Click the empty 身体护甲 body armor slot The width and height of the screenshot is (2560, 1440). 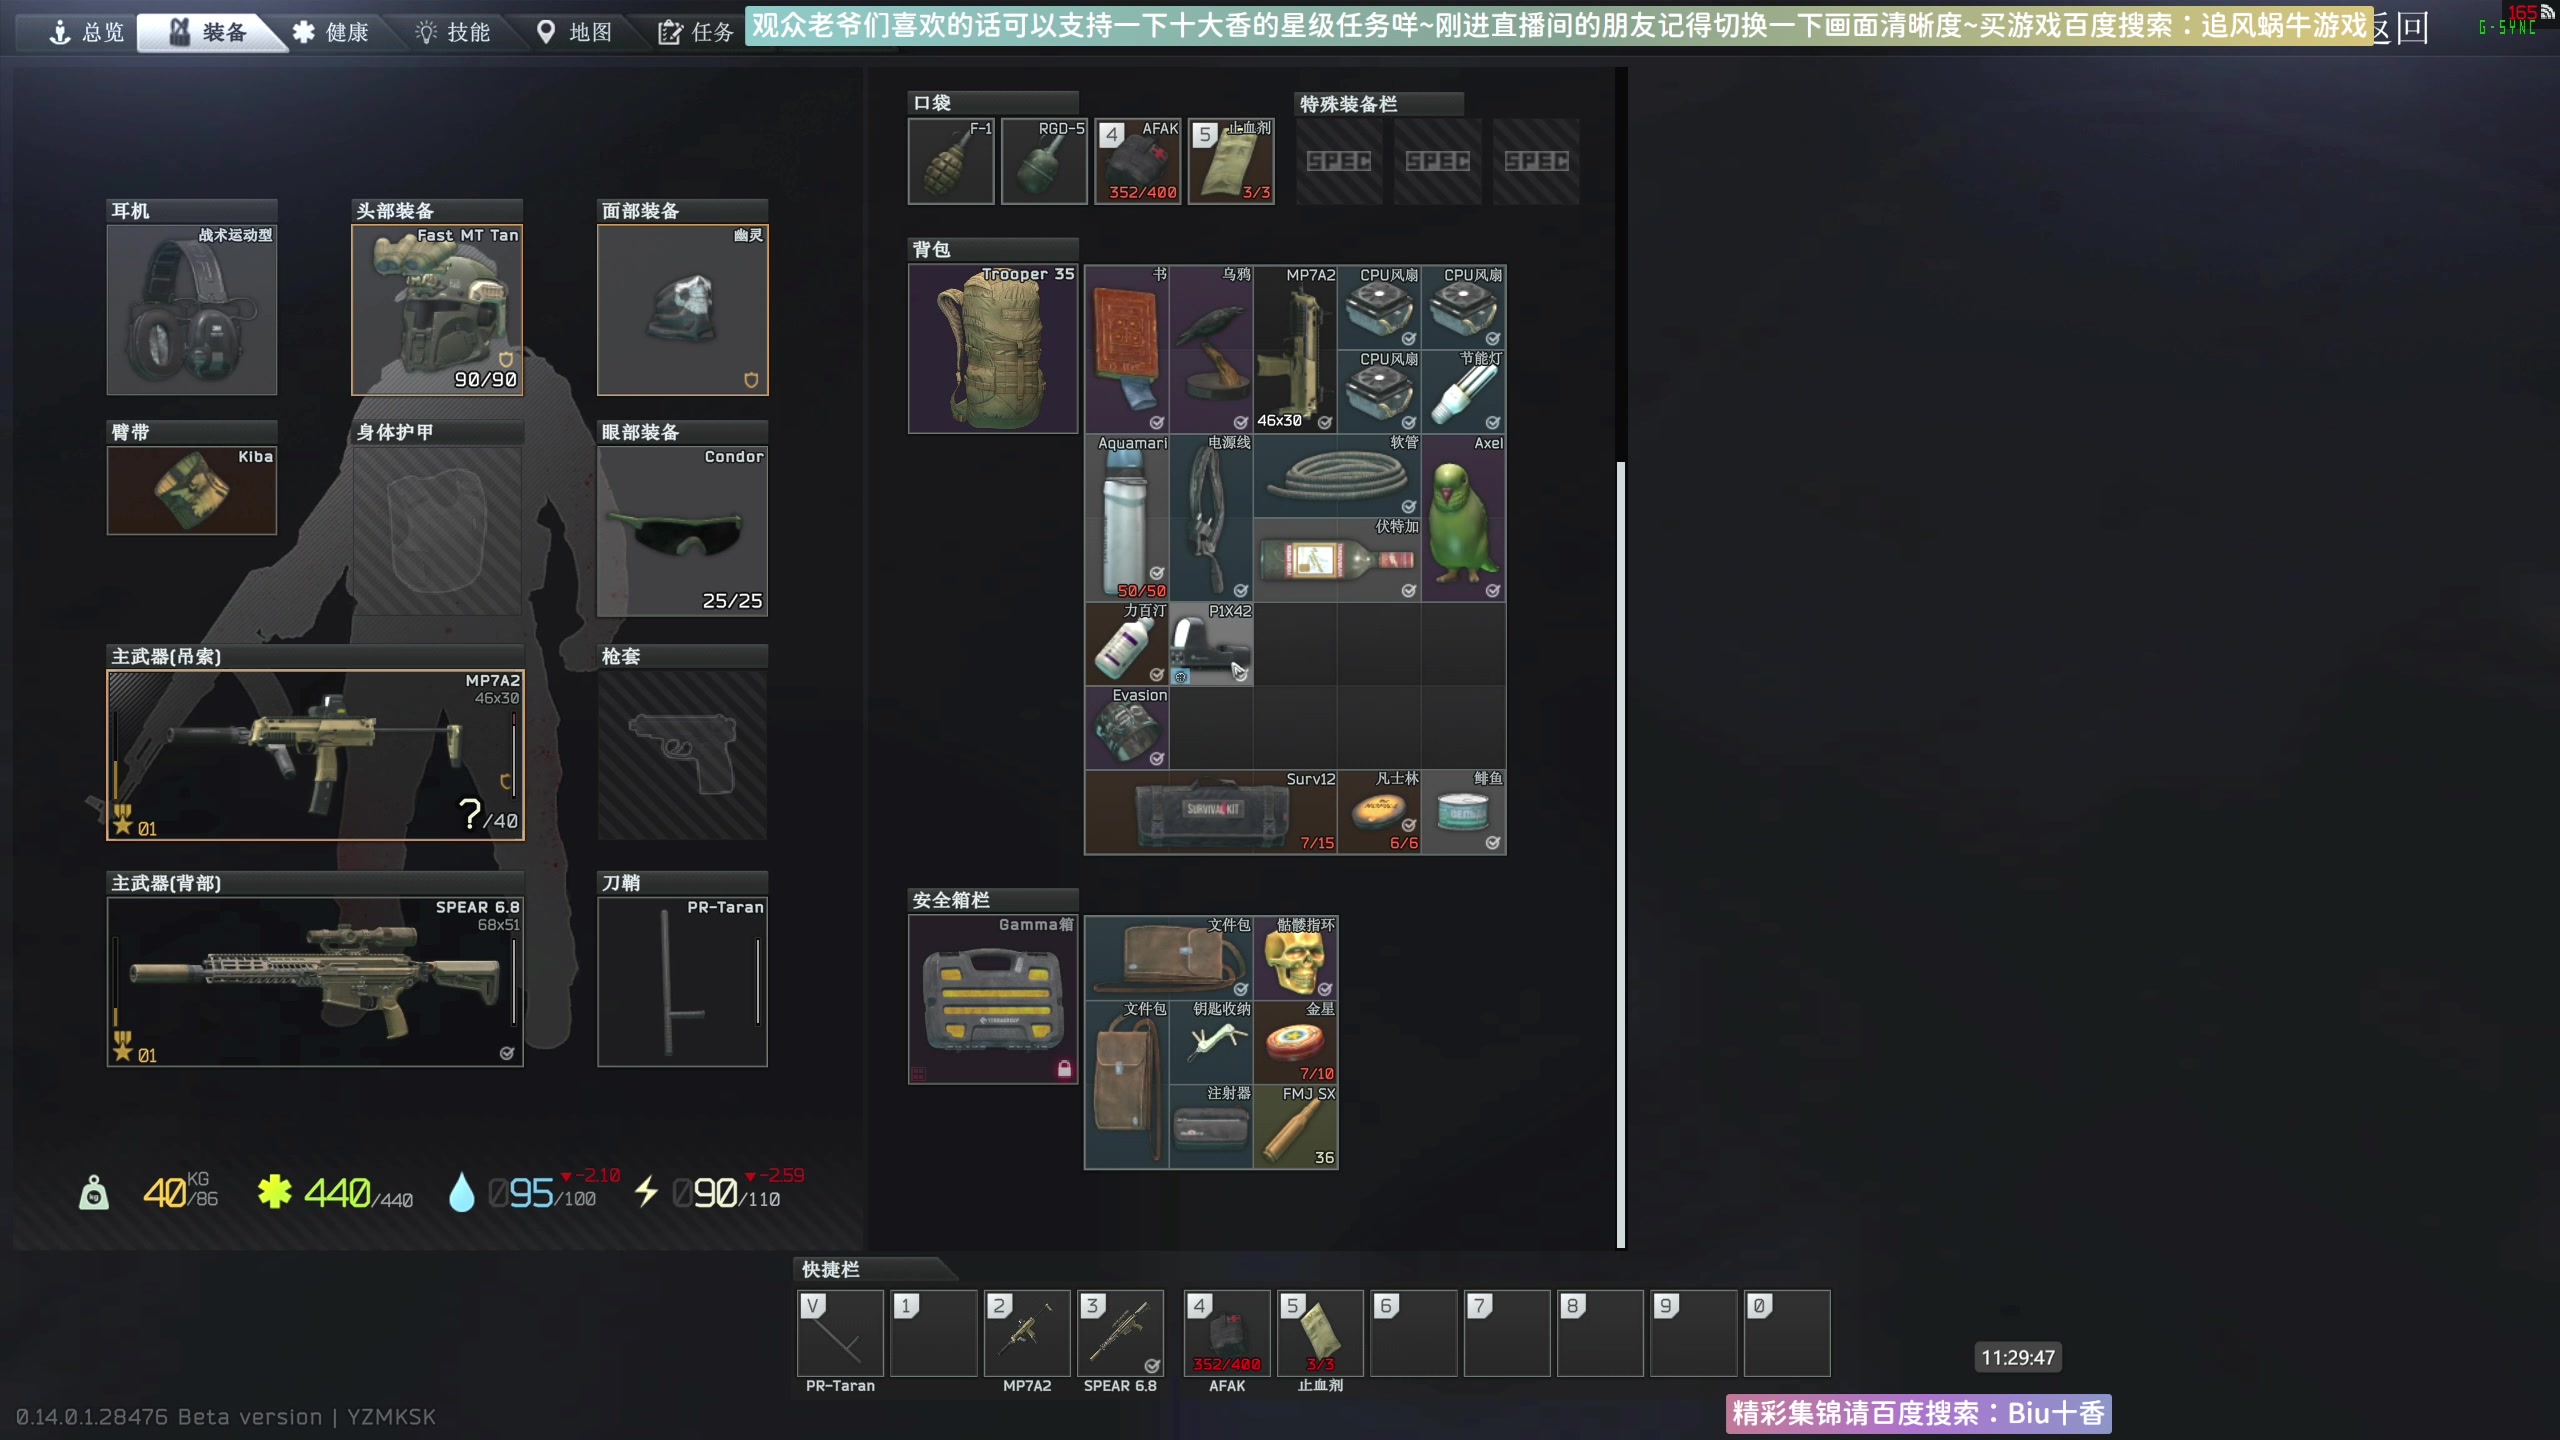point(437,531)
